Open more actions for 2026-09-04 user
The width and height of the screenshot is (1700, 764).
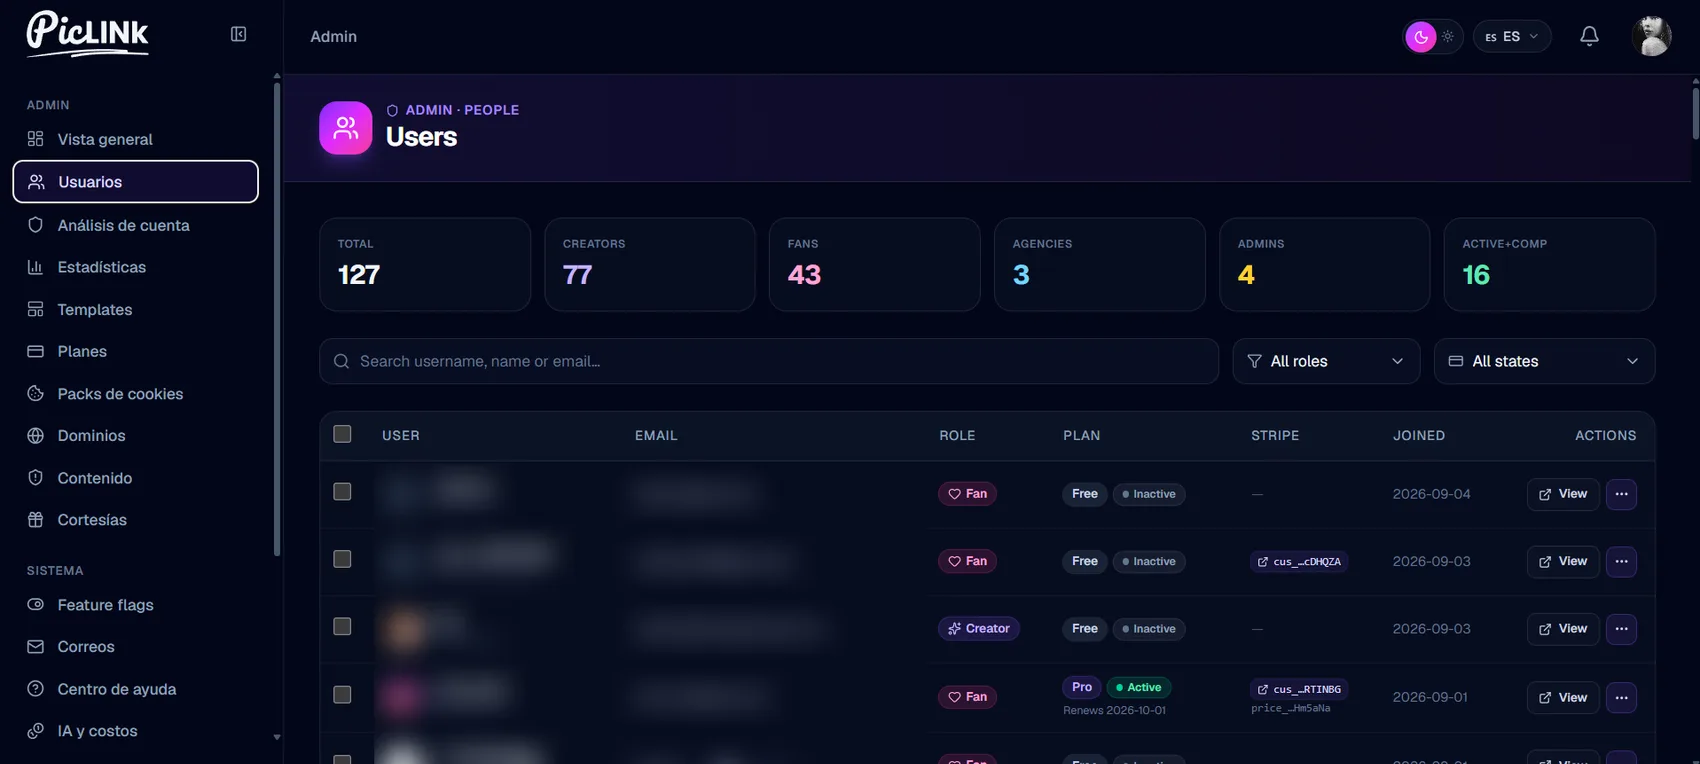(x=1621, y=494)
